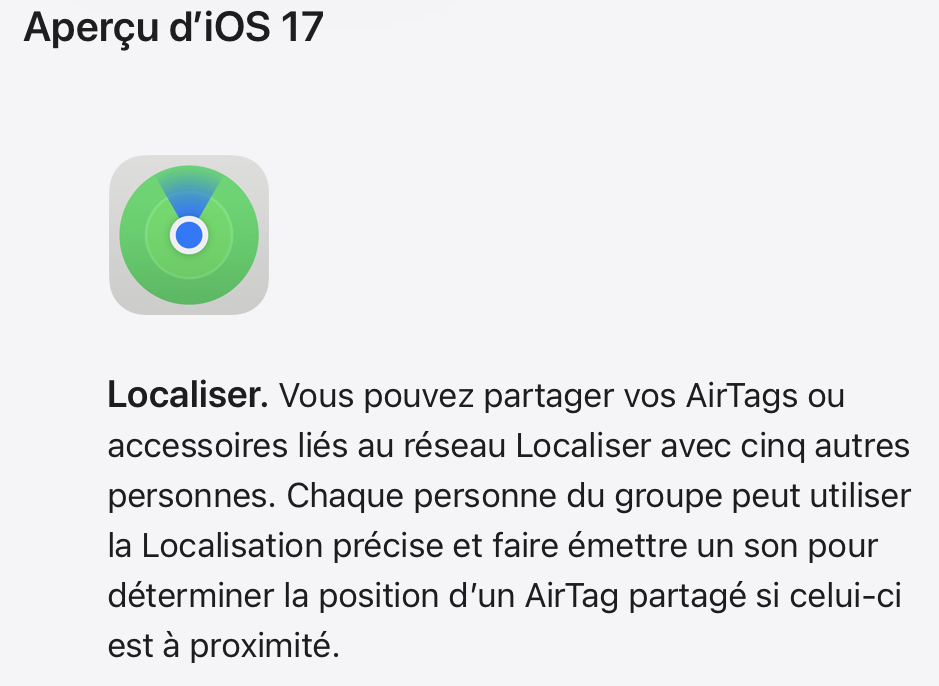The image size is (939, 686).
Task: Click the blue direction beam on the icon
Action: [189, 189]
